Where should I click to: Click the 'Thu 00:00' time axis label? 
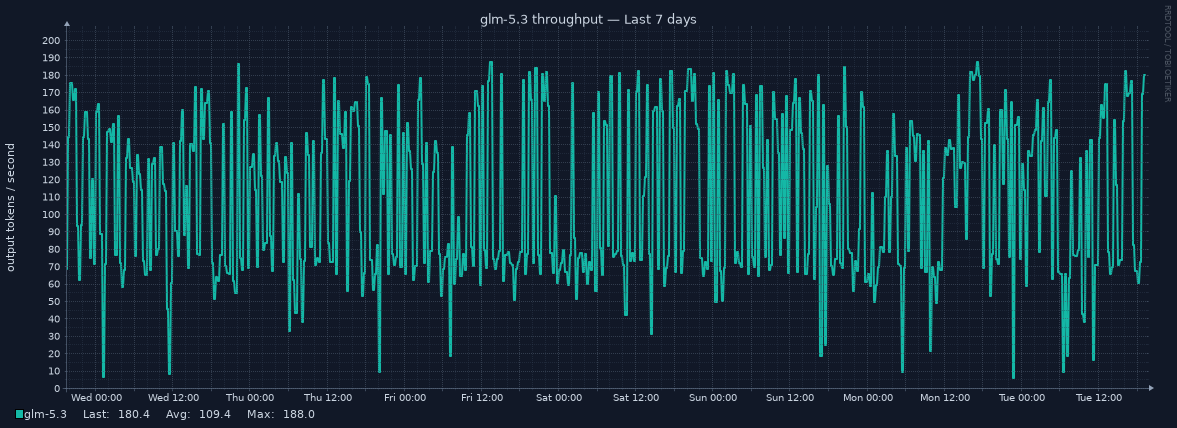coord(250,398)
